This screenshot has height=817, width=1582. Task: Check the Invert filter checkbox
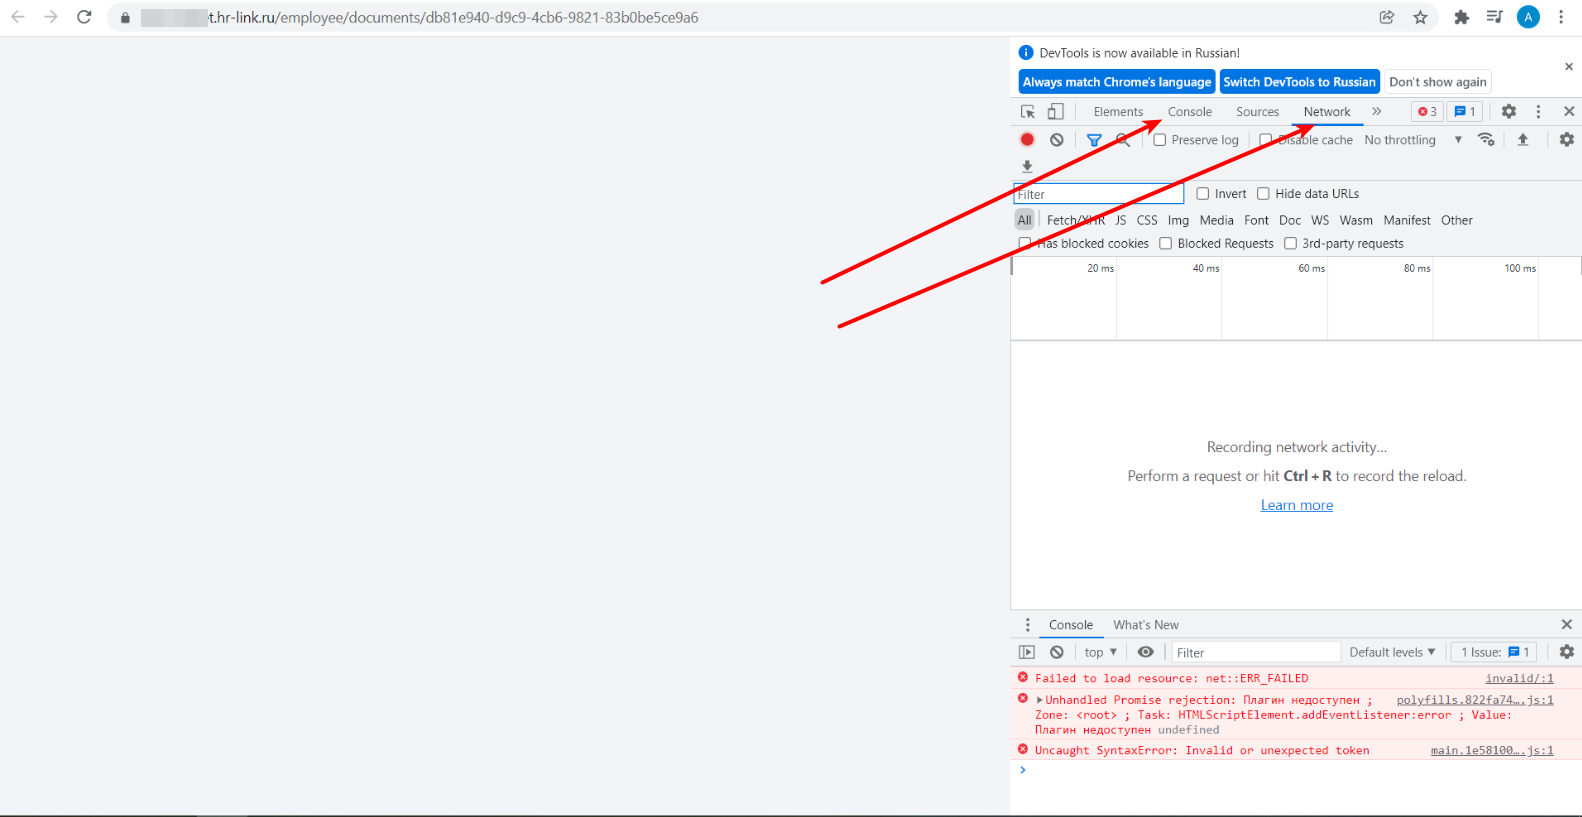(1203, 194)
